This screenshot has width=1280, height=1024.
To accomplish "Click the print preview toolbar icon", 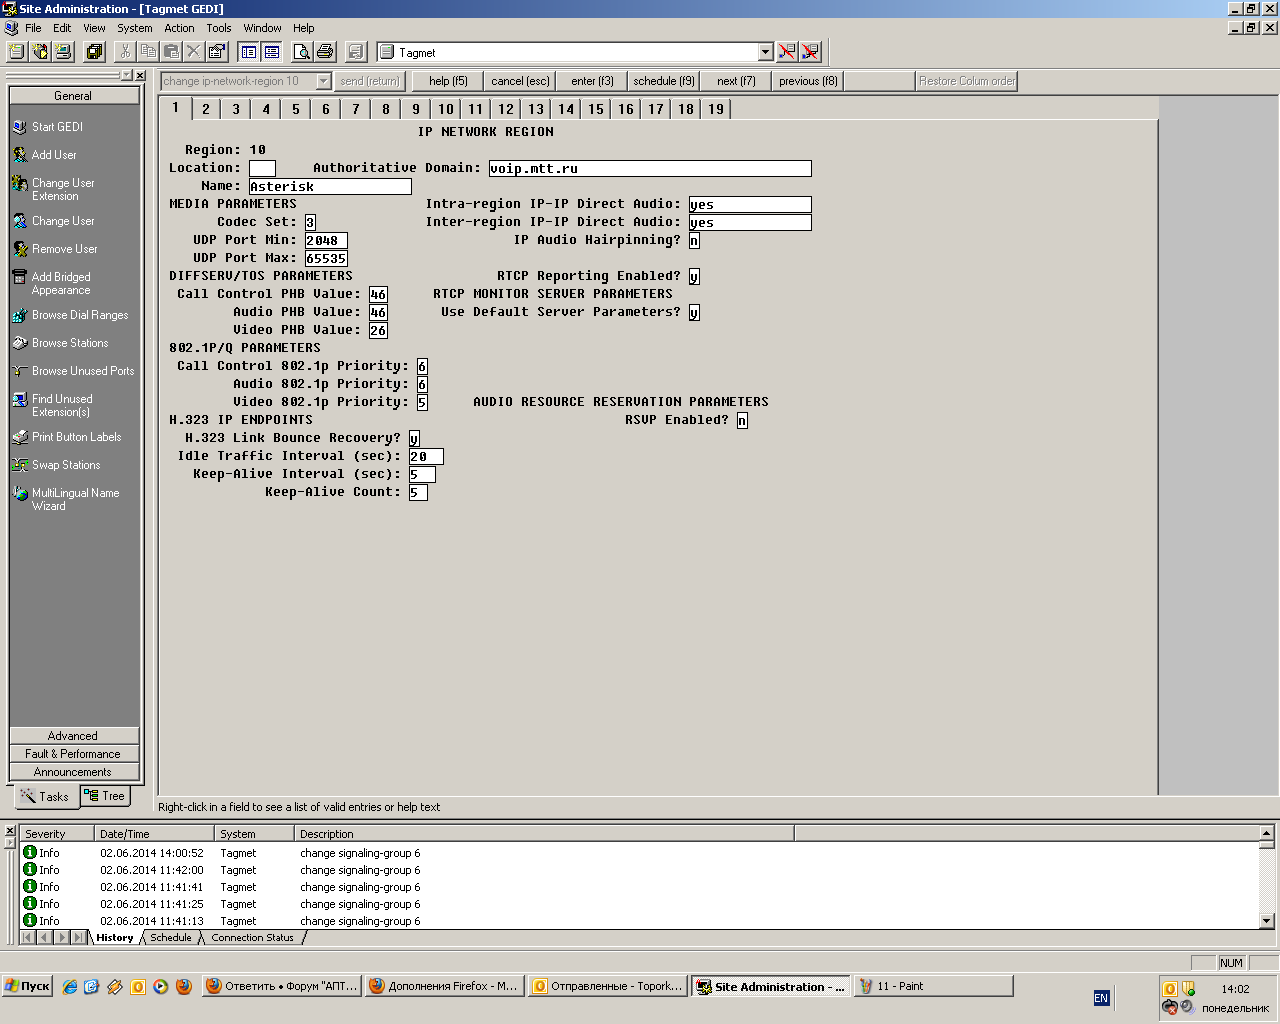I will (301, 52).
